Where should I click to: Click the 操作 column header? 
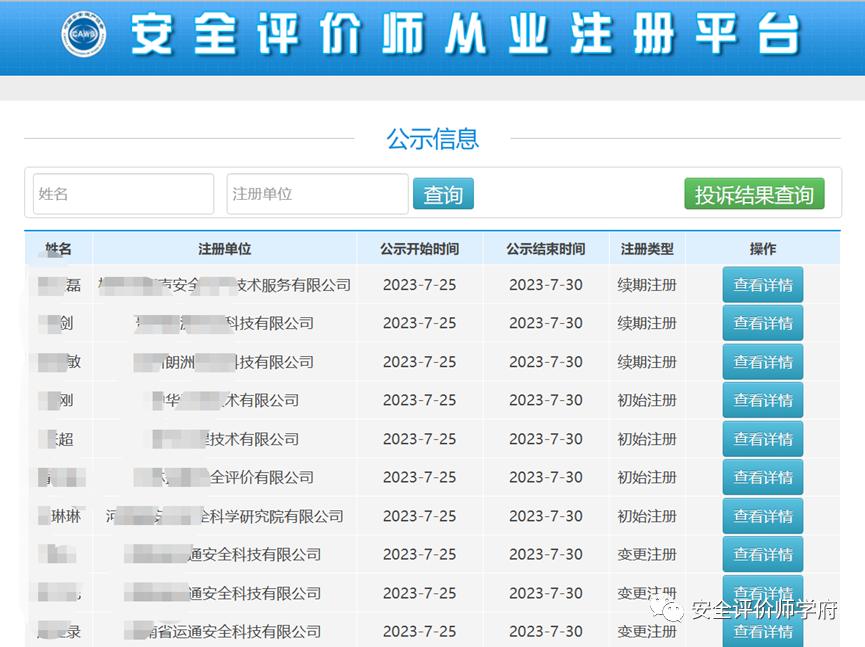(x=763, y=248)
